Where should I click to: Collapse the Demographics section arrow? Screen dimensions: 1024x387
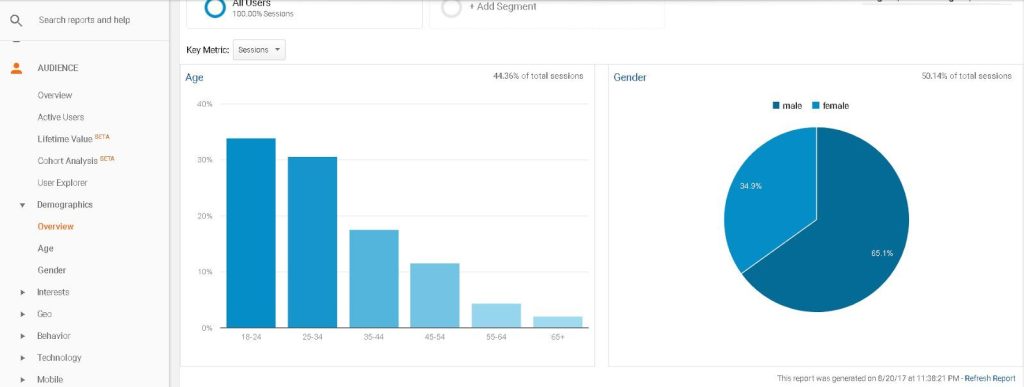(x=23, y=205)
